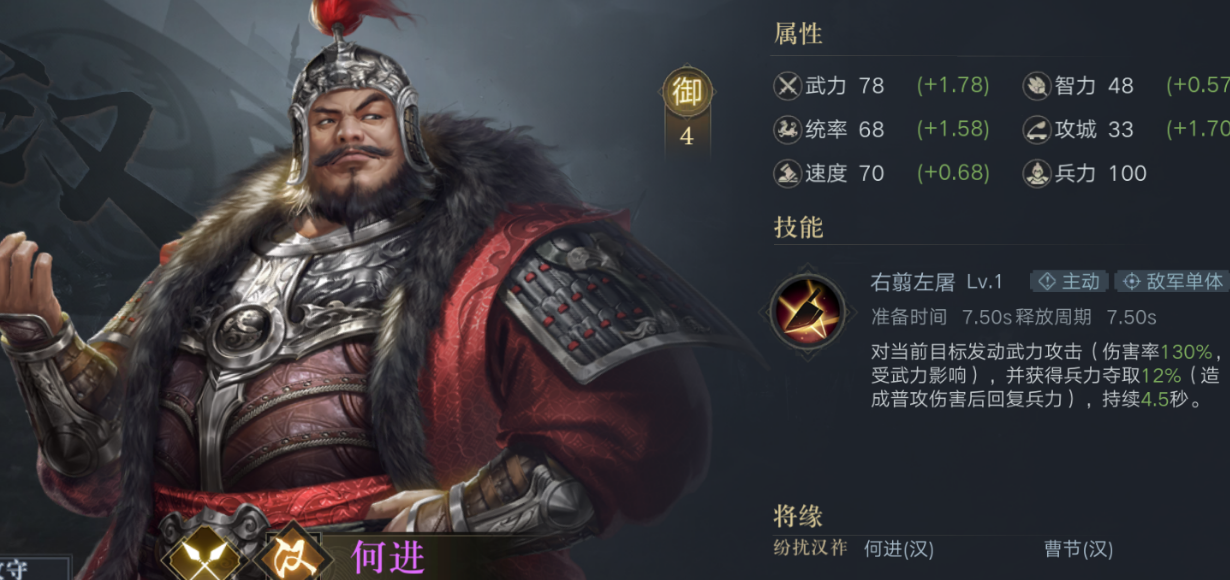The width and height of the screenshot is (1230, 580).
Task: Click the 攻城 siege attribute icon
Action: coord(1037,129)
